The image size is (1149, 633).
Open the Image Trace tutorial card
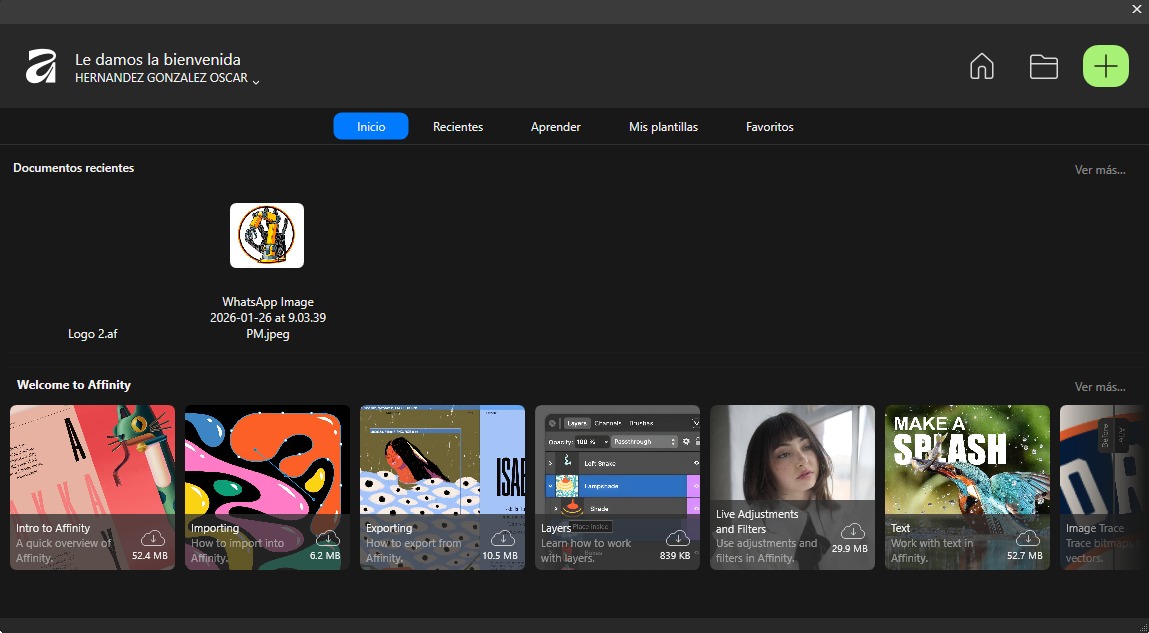pyautogui.click(x=1104, y=487)
